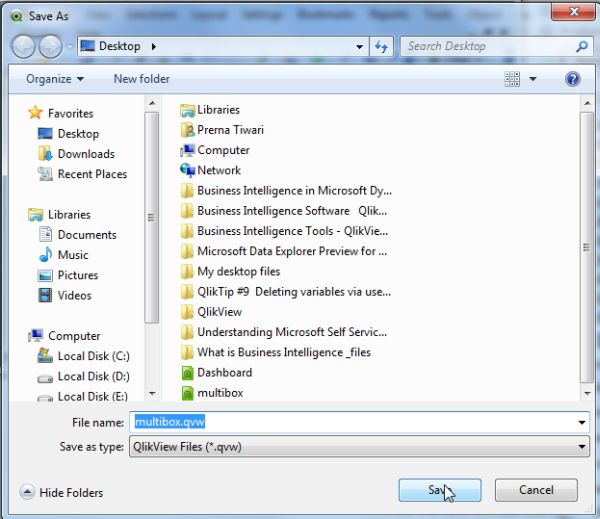This screenshot has height=519, width=600.
Task: Expand the Desktop breadcrumb arrow
Action: pos(154,47)
